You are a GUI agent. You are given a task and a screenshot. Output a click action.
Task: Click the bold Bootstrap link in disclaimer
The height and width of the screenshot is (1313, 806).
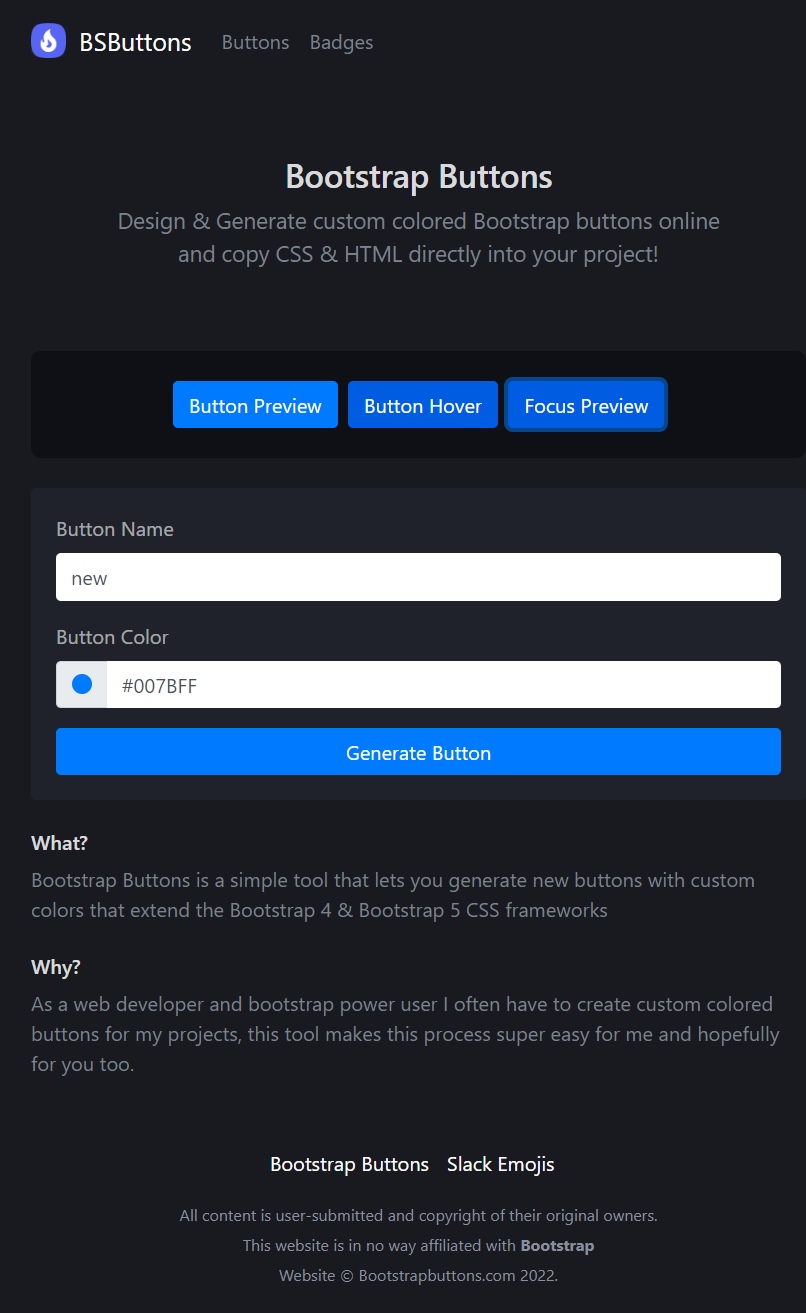[x=557, y=1246]
